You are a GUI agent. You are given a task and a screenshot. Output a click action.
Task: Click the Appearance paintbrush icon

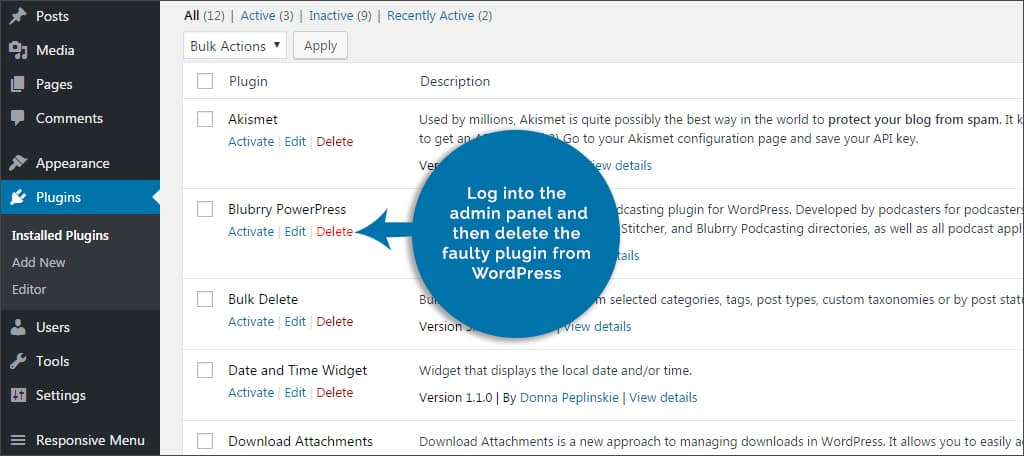click(x=18, y=163)
